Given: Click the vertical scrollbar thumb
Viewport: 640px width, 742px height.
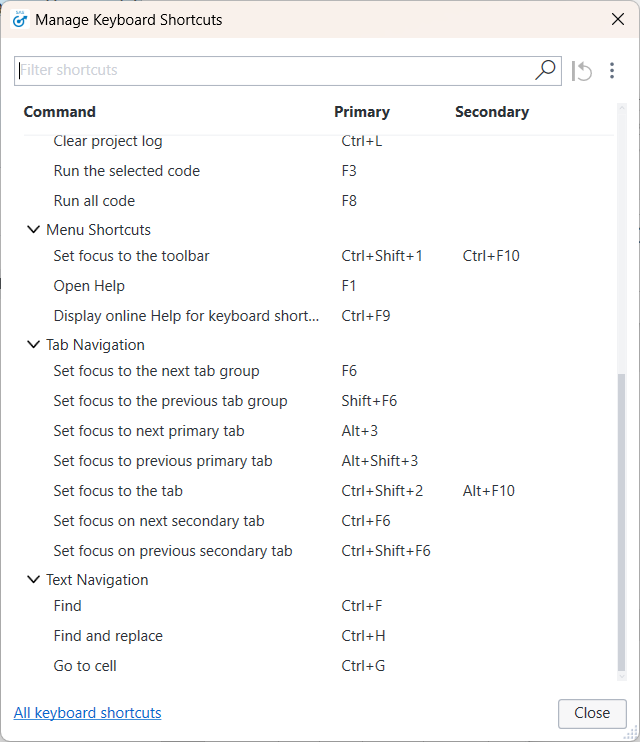Looking at the screenshot, I should pyautogui.click(x=621, y=520).
